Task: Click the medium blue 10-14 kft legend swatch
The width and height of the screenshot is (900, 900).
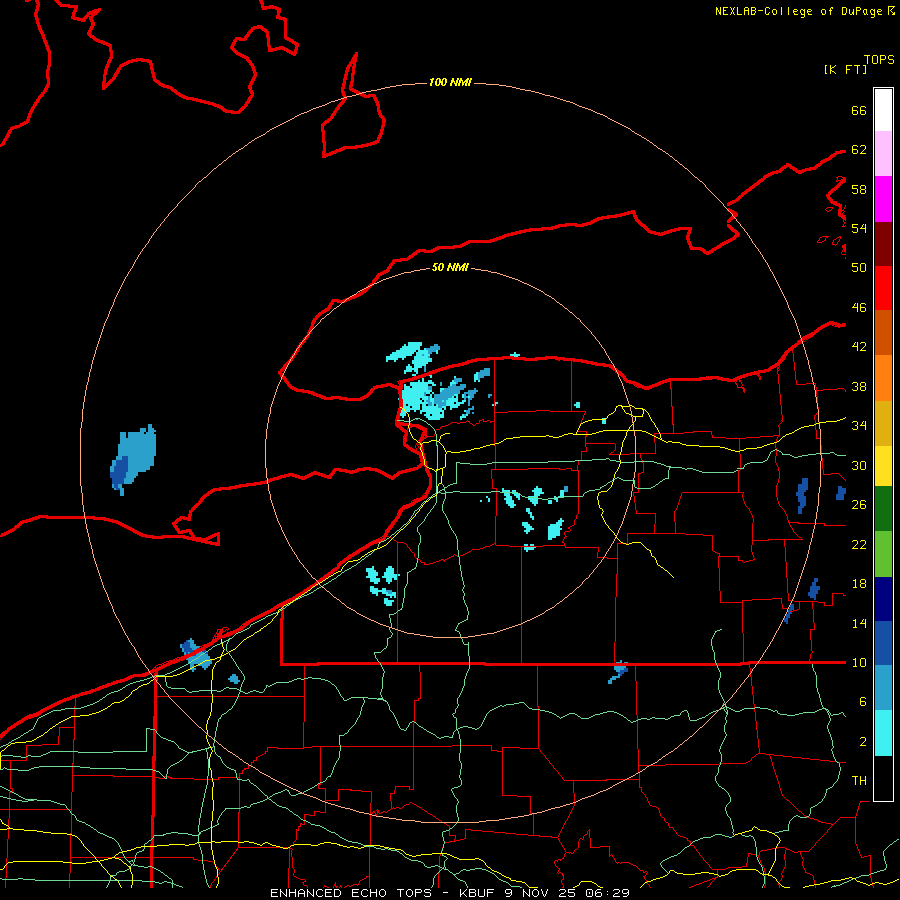Action: [883, 643]
